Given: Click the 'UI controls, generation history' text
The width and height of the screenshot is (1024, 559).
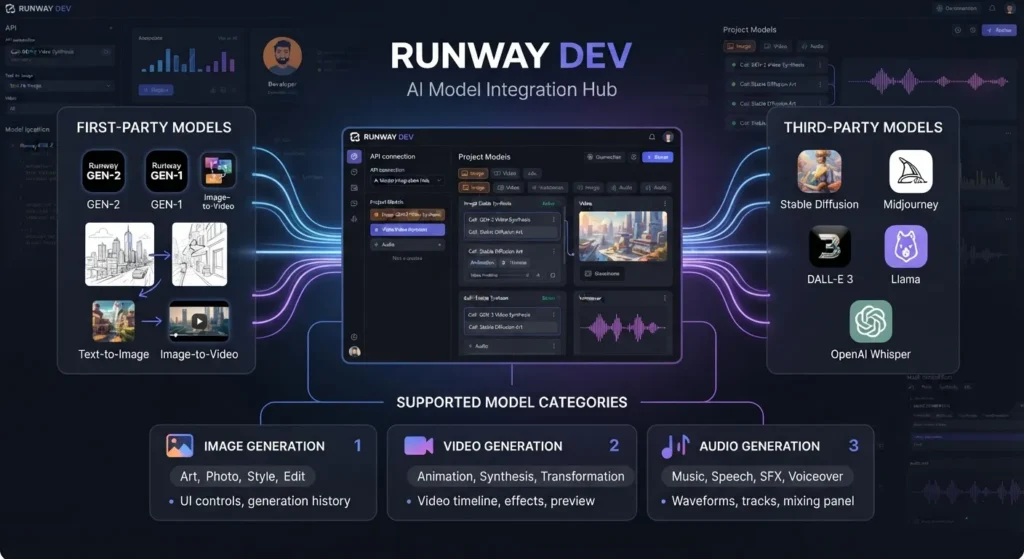Looking at the screenshot, I should (265, 501).
